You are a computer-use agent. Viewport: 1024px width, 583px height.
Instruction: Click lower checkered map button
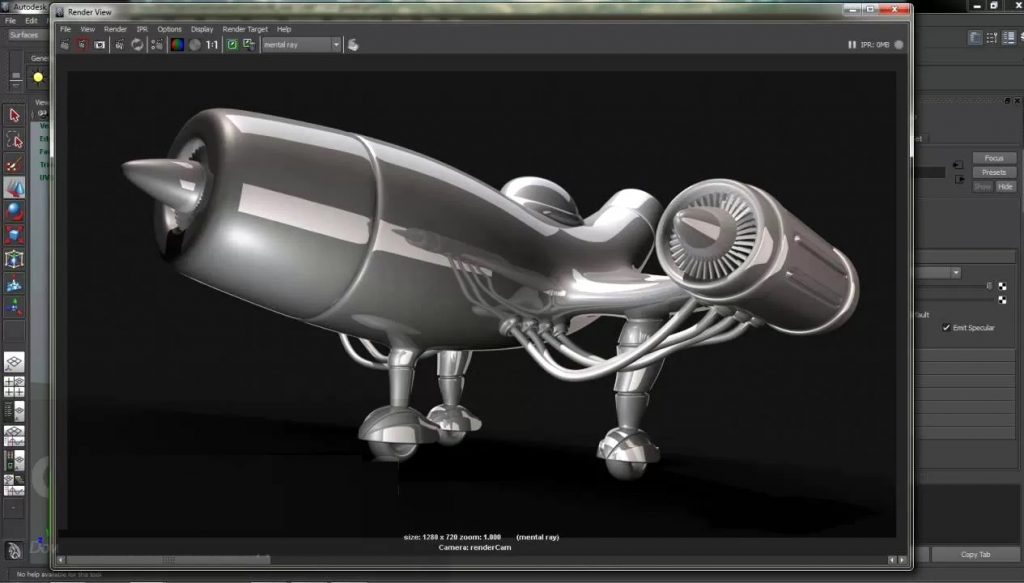click(x=1002, y=300)
